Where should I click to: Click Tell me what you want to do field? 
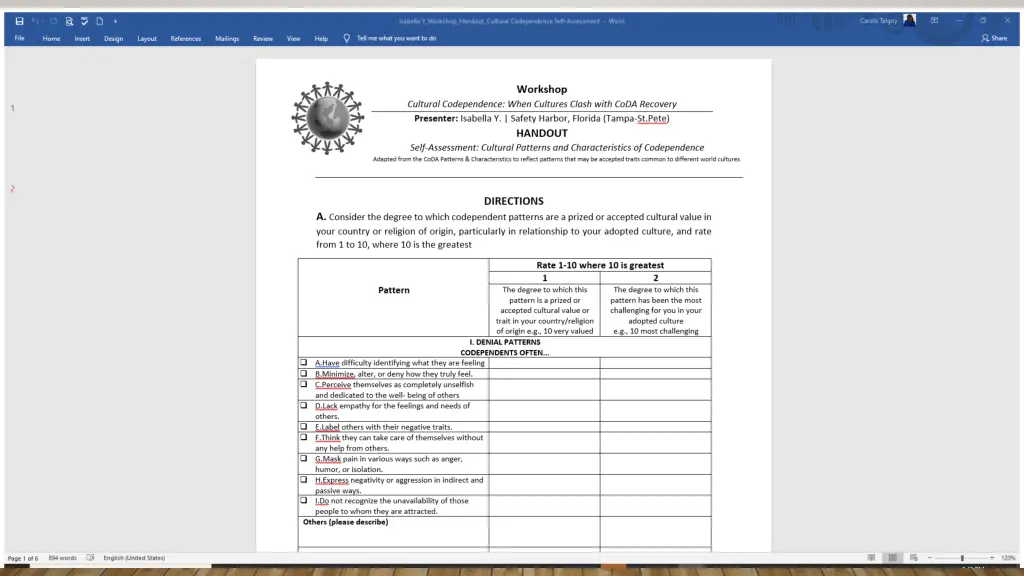[396, 39]
